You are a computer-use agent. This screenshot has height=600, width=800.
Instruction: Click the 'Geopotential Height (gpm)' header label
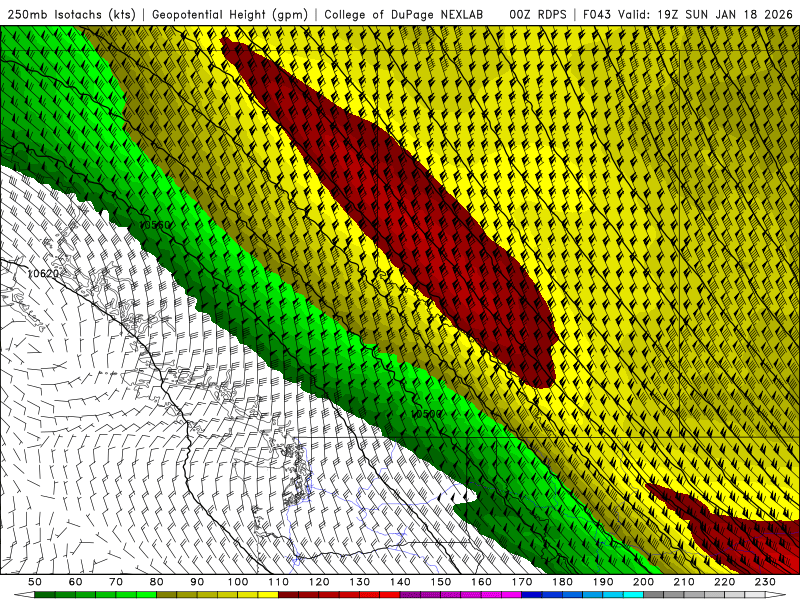click(x=230, y=15)
